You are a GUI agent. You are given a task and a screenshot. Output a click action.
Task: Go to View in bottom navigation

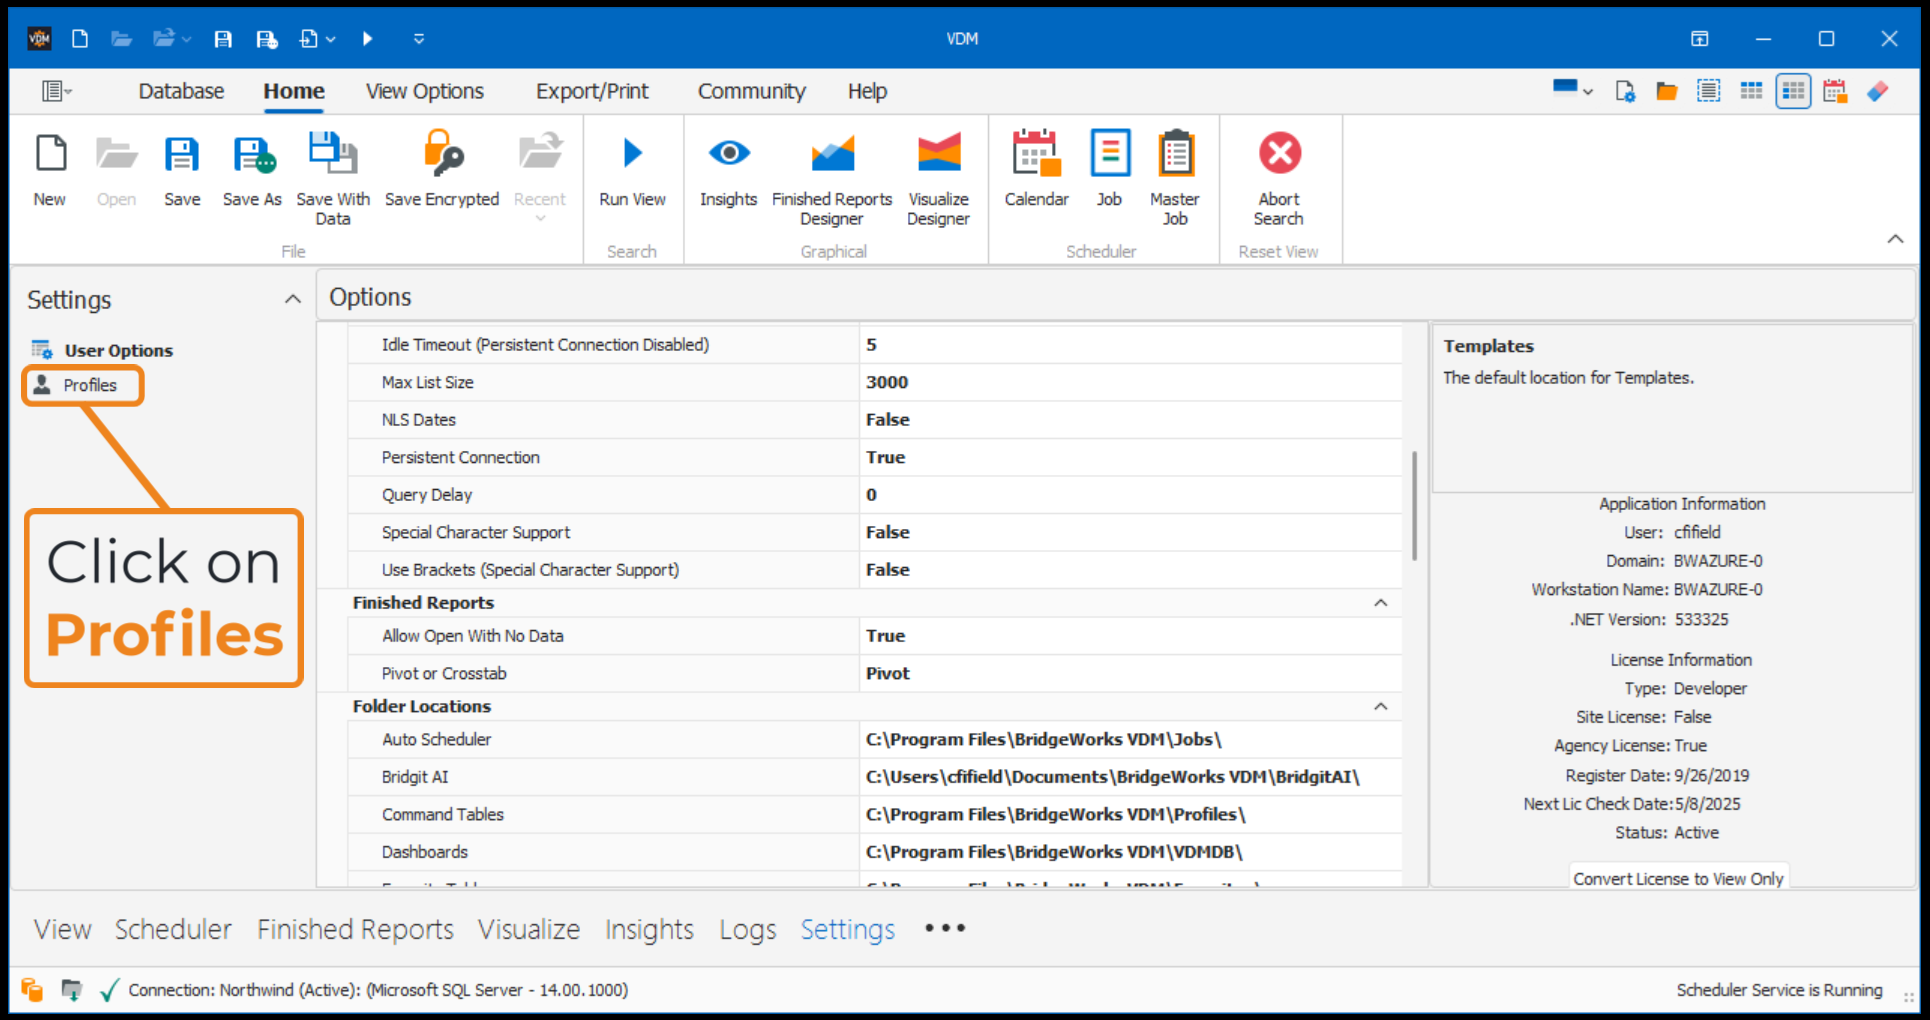pos(62,929)
